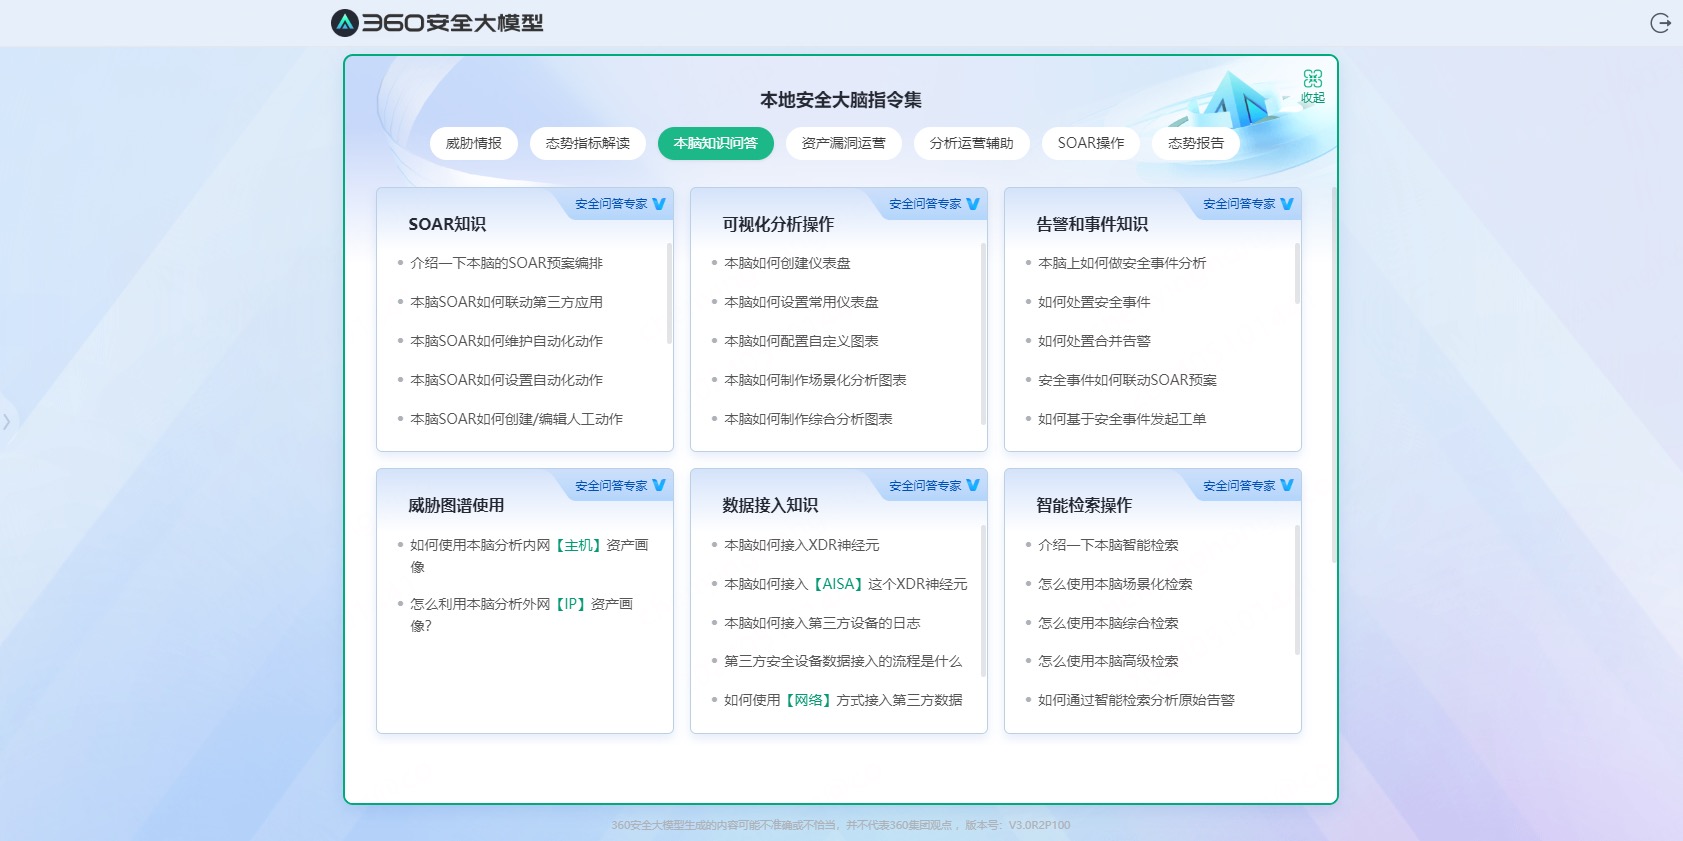
Task: Expand the left sidebar arrow handle
Action: [x=7, y=421]
